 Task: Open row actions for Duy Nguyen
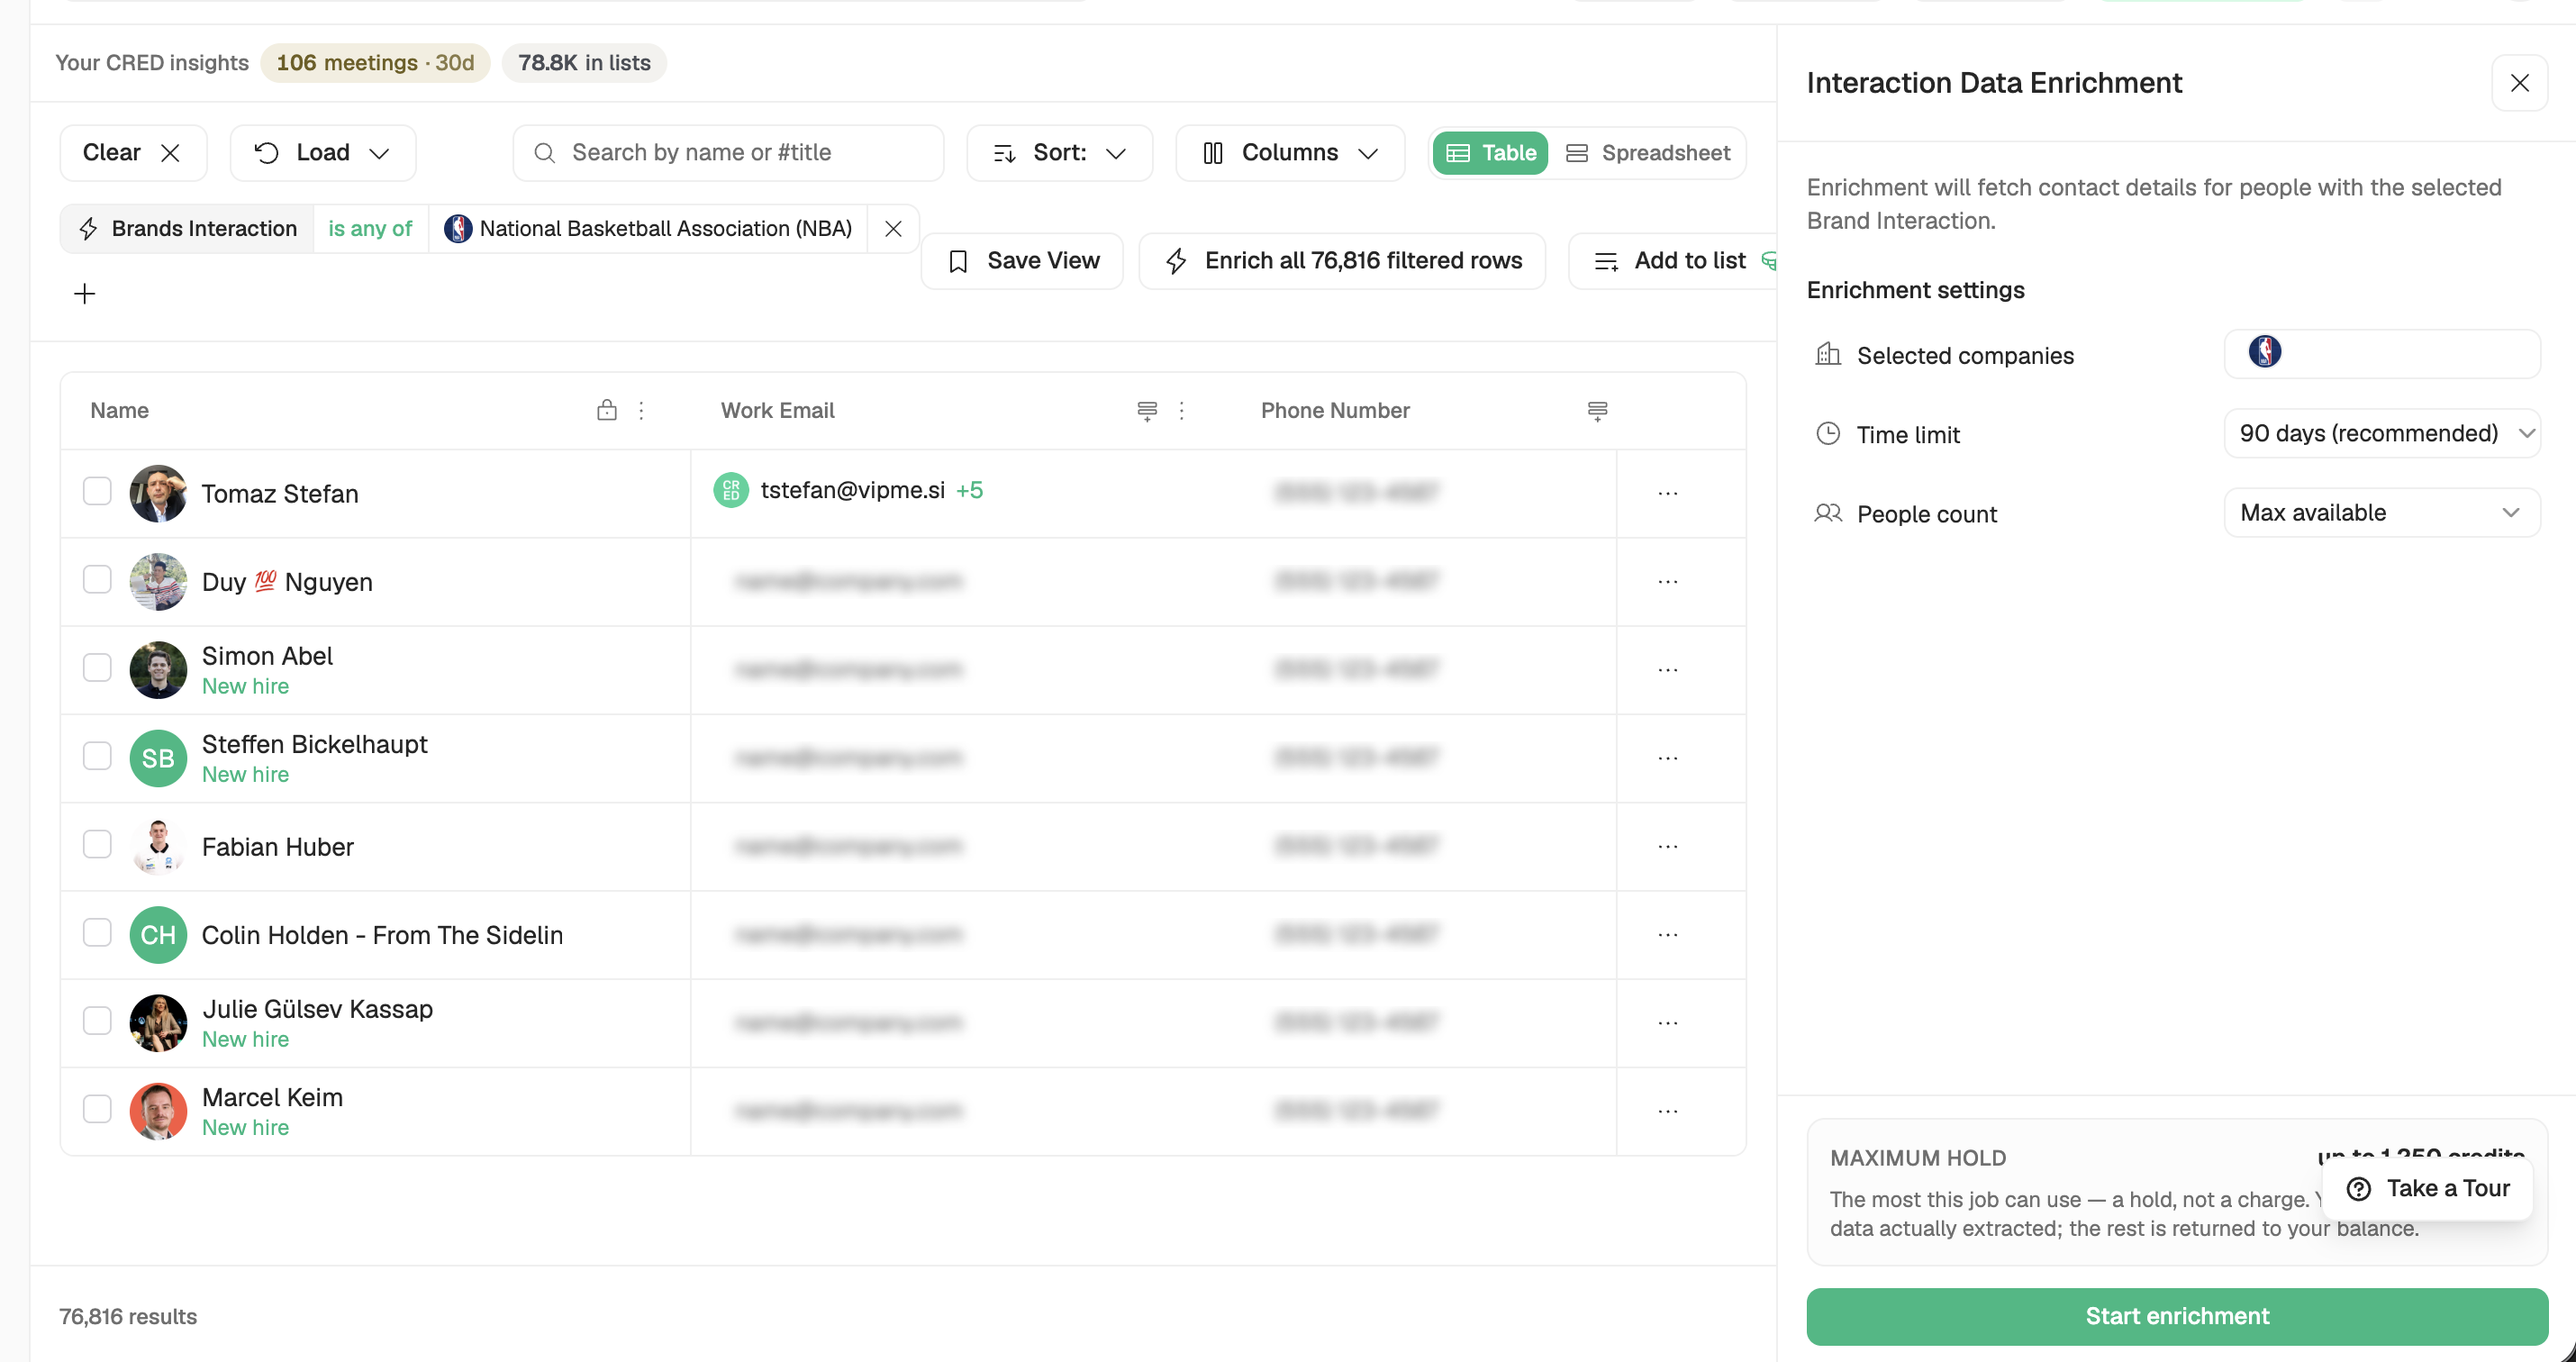(x=1667, y=581)
